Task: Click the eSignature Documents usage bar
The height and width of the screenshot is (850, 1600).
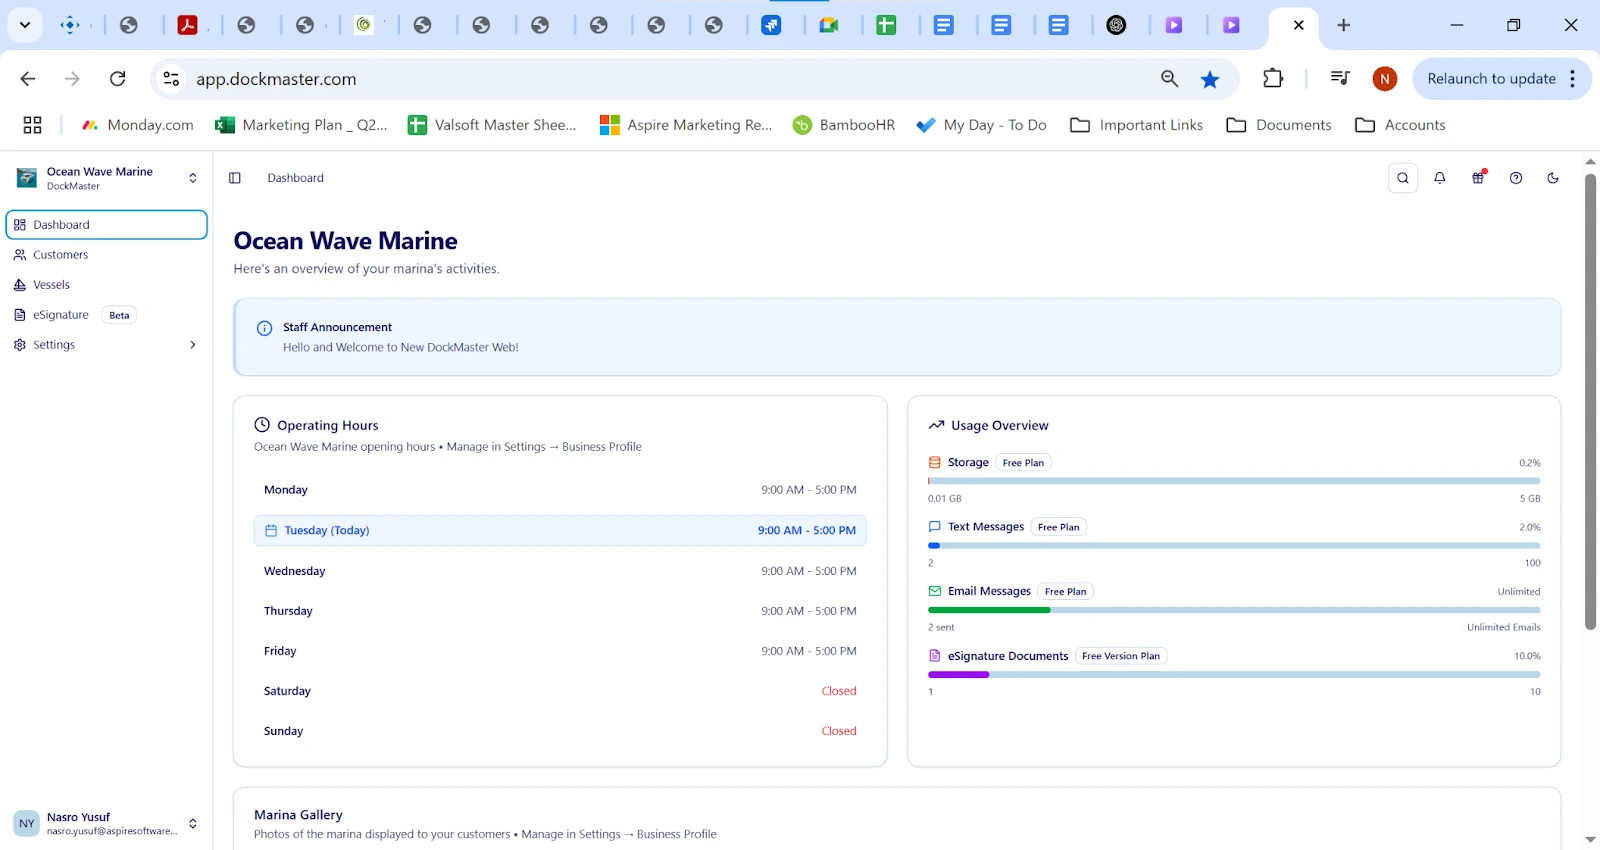Action: 1233,675
